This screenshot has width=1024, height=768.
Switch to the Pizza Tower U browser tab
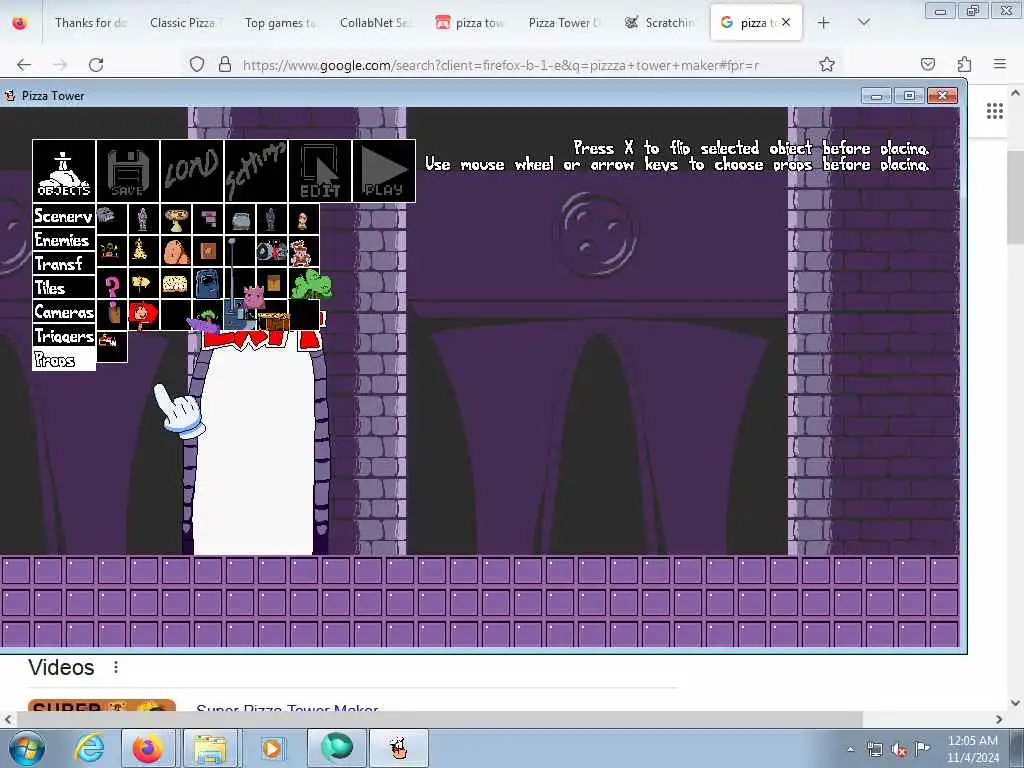coord(564,23)
